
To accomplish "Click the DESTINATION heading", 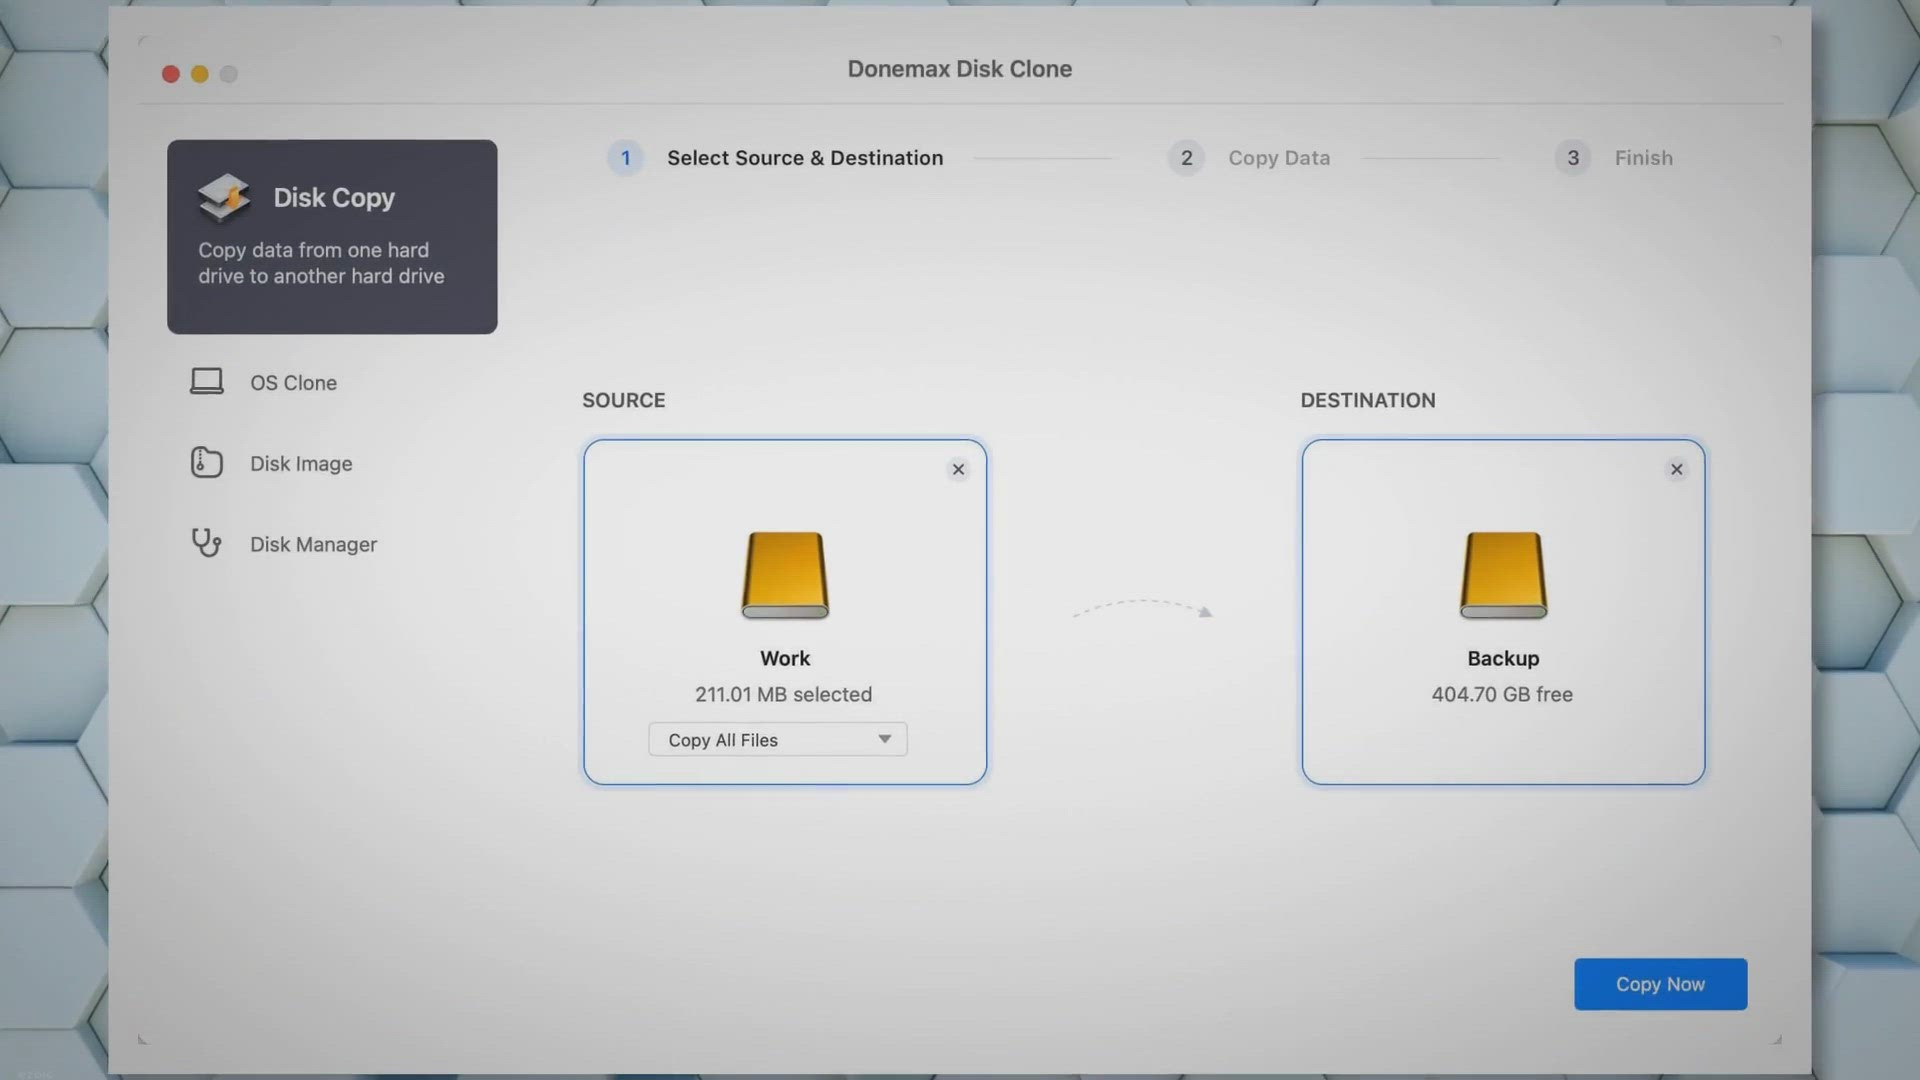I will (x=1368, y=400).
